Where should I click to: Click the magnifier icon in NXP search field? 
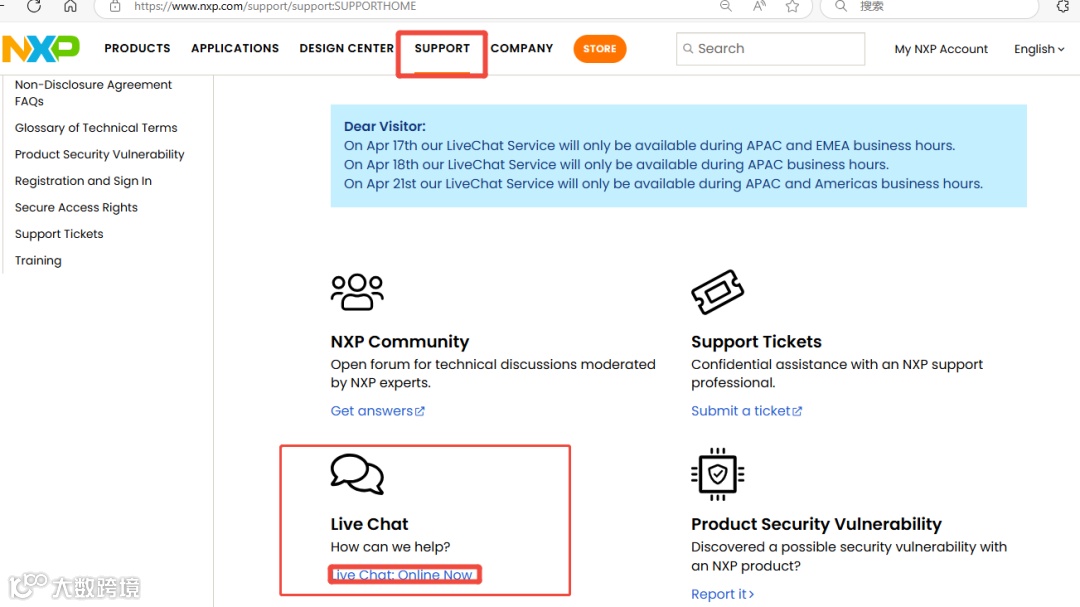[687, 49]
